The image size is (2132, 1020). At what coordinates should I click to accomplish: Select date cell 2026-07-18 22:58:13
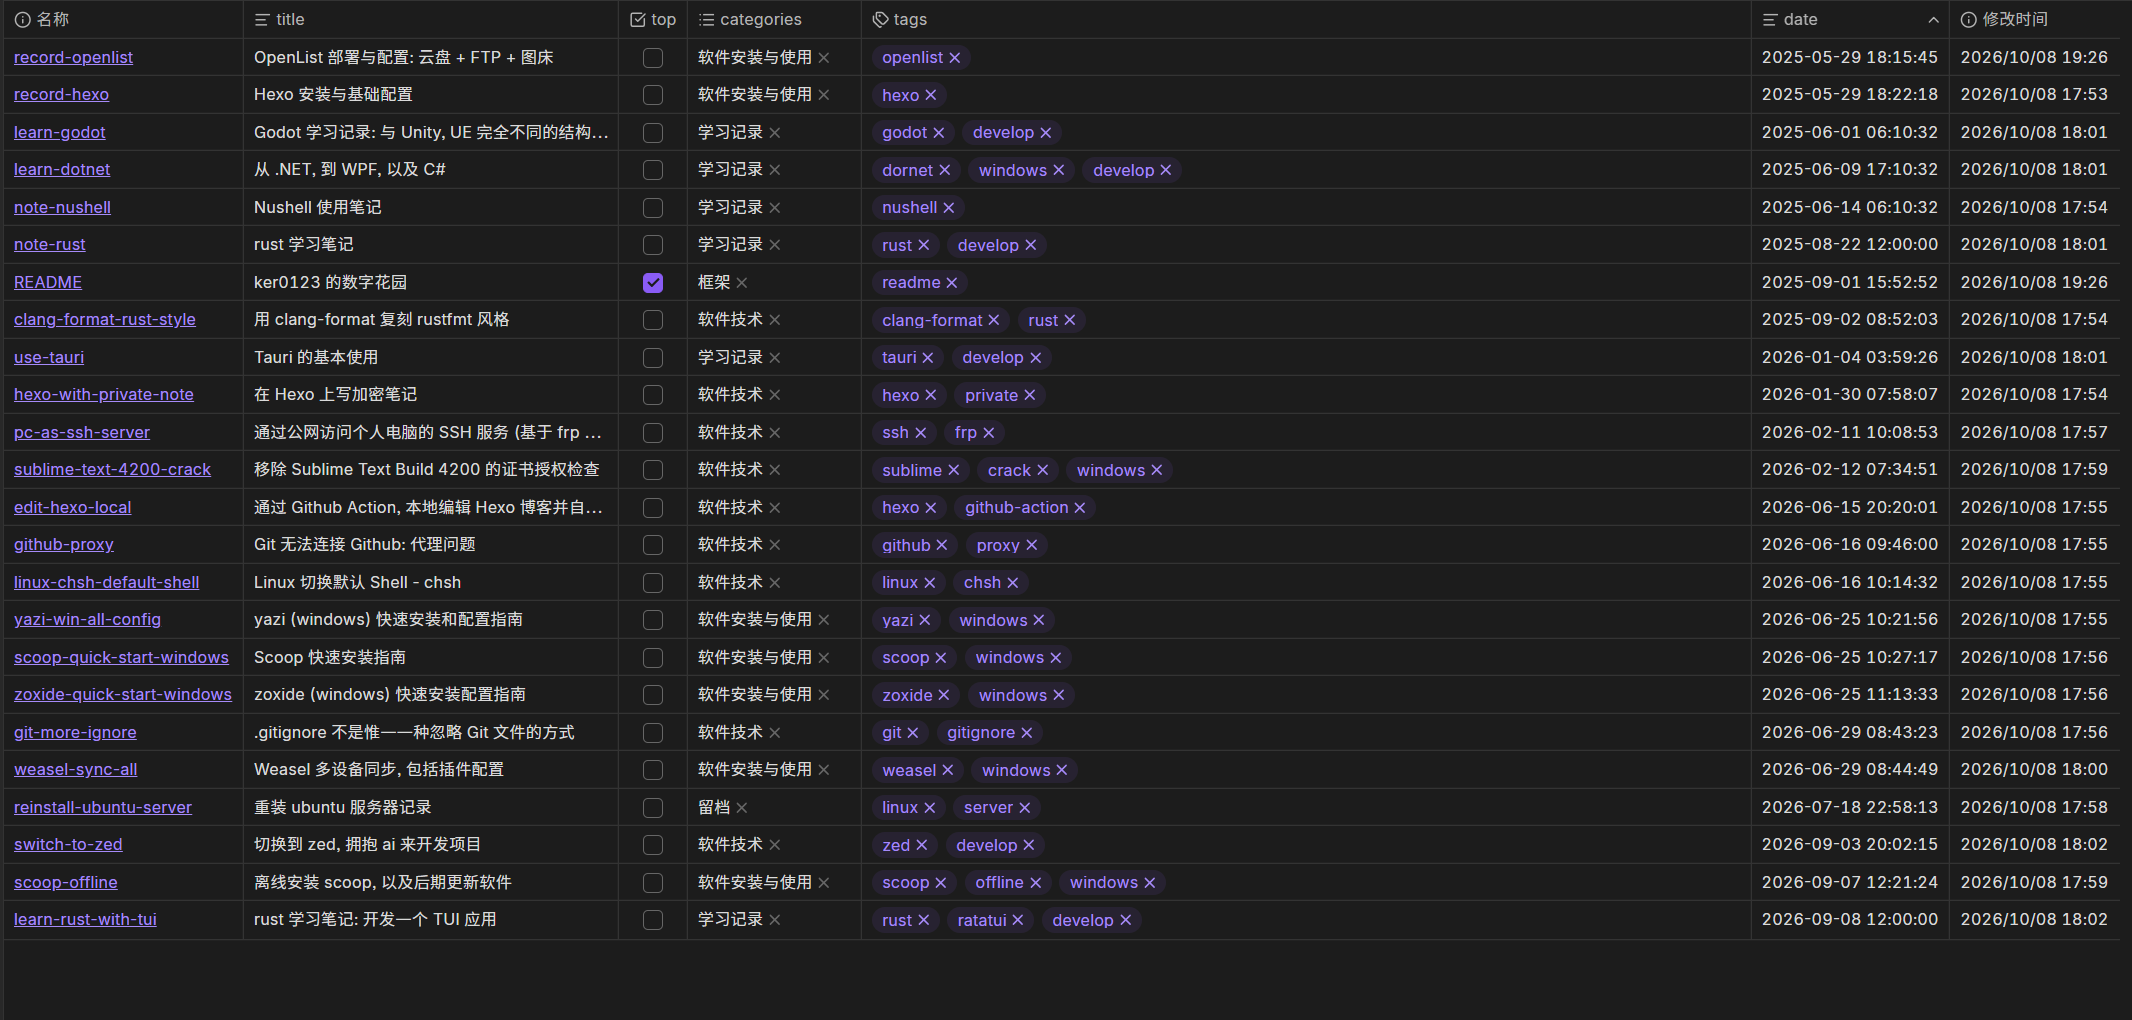point(1850,808)
